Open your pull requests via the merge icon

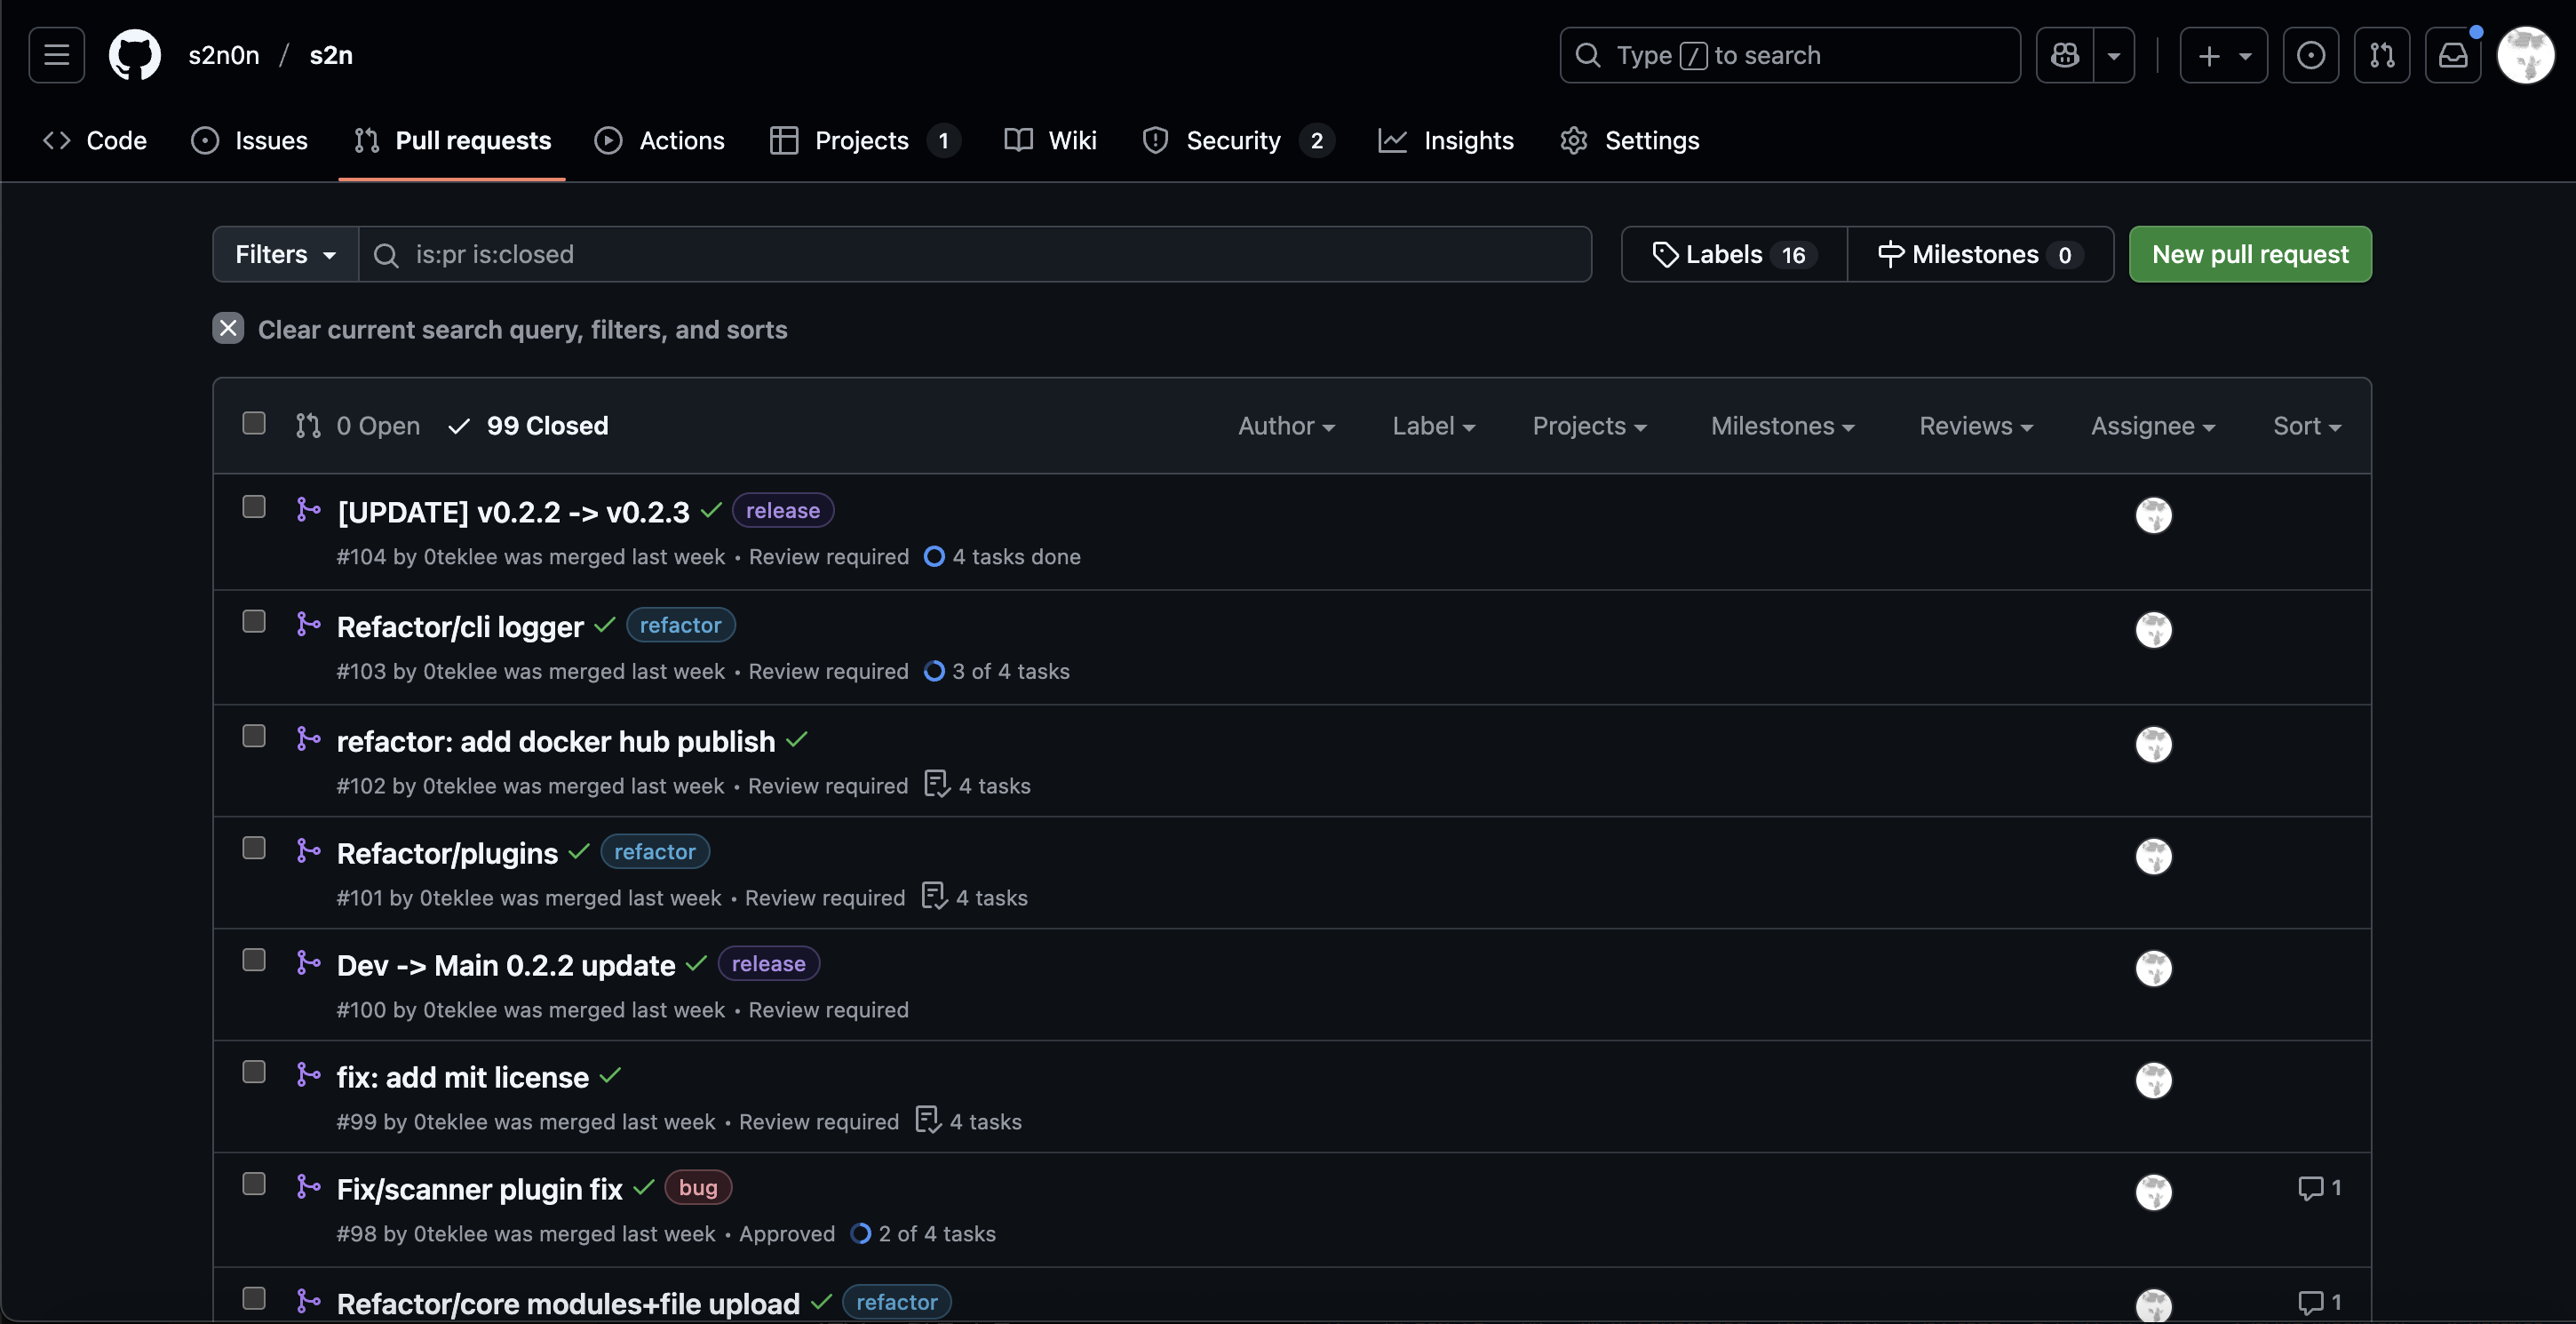coord(2383,55)
